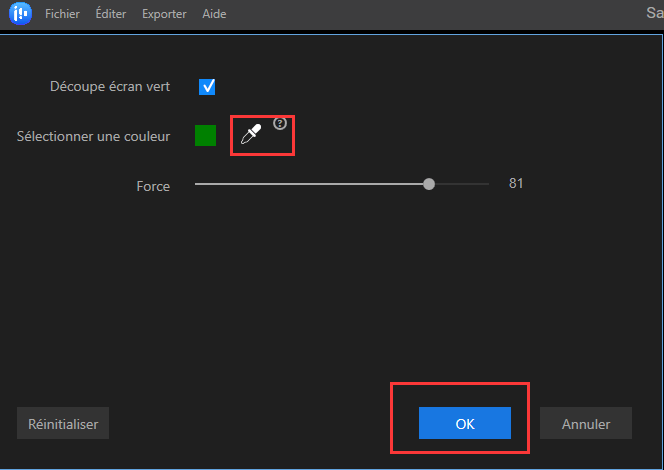Click the Force label text
664x470 pixels.
tap(153, 186)
